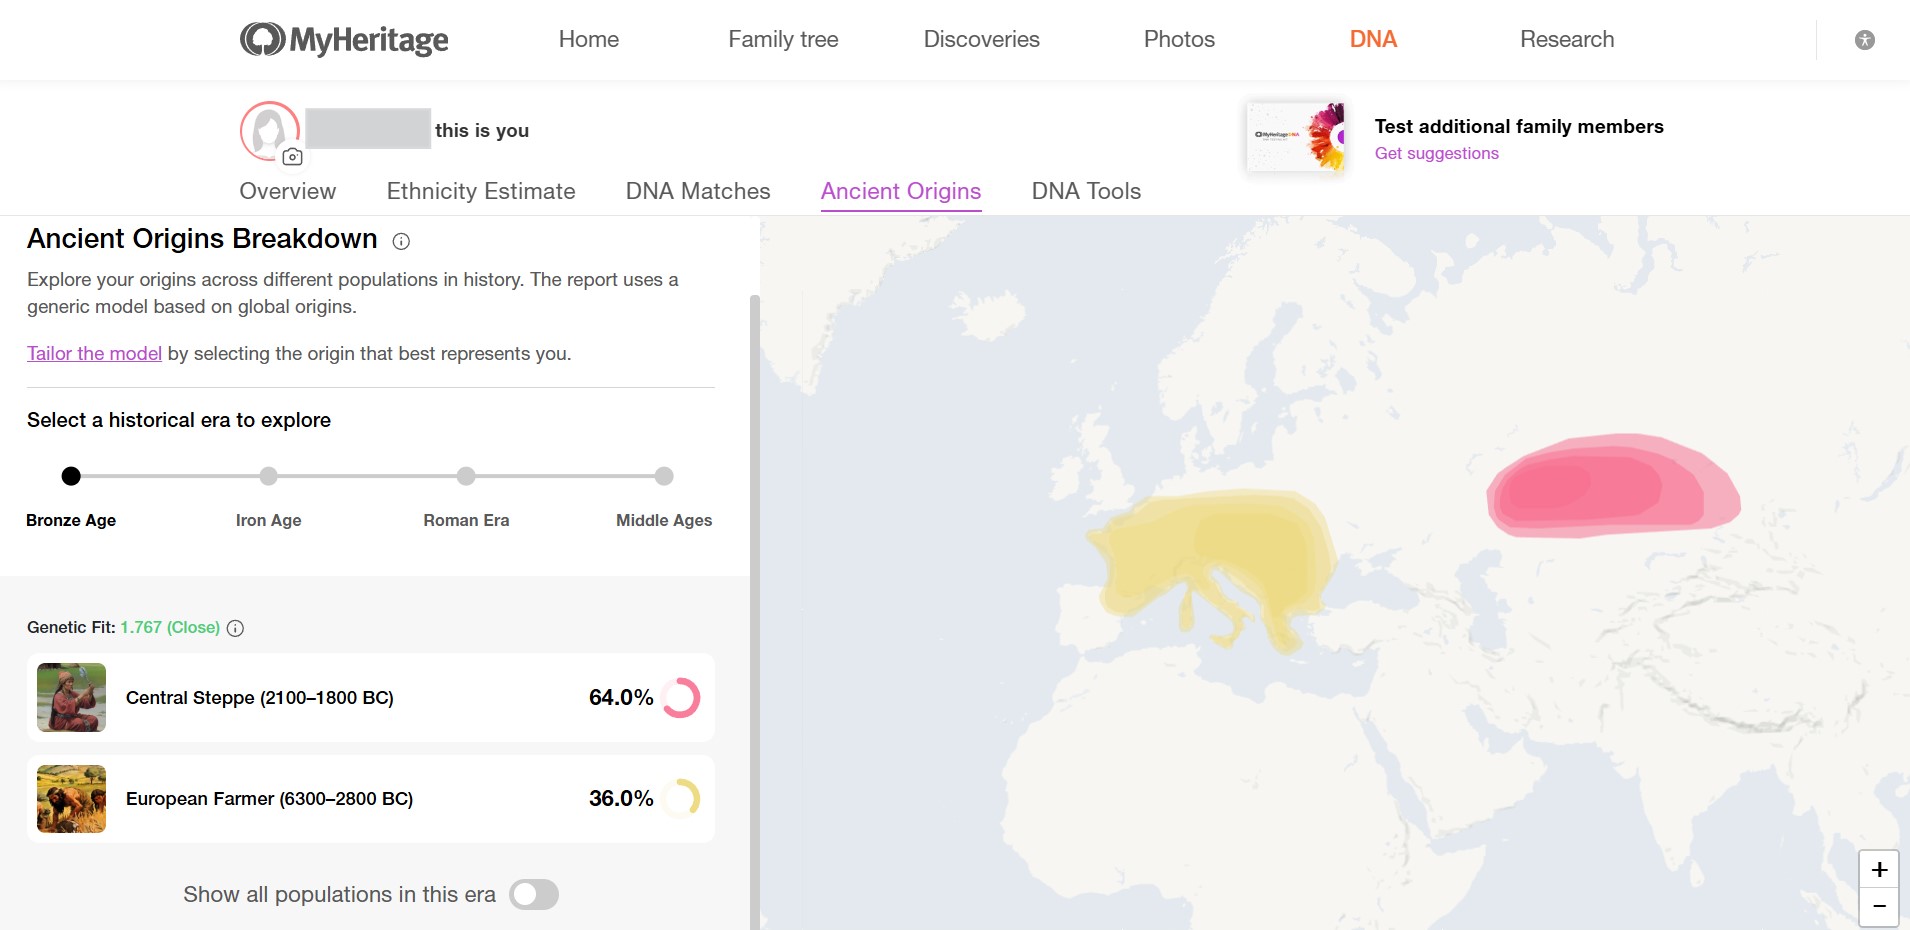The height and width of the screenshot is (930, 1910).
Task: Open the DNA Matches tab
Action: pos(698,191)
